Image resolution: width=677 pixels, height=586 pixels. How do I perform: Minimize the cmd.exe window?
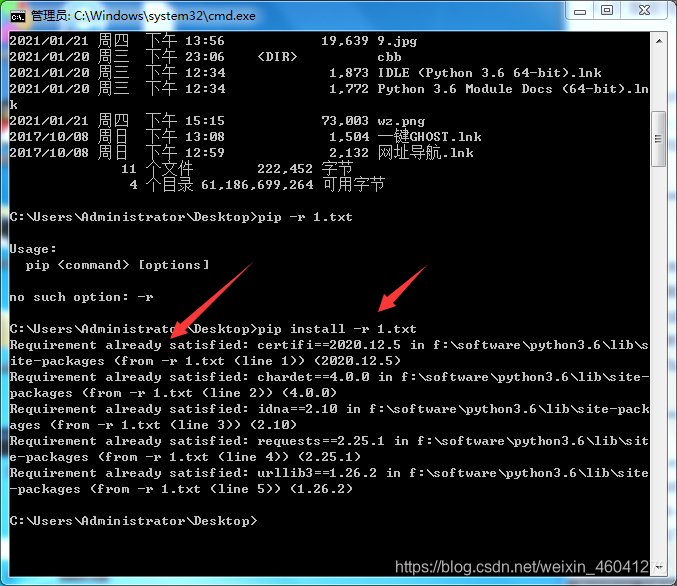coord(580,11)
